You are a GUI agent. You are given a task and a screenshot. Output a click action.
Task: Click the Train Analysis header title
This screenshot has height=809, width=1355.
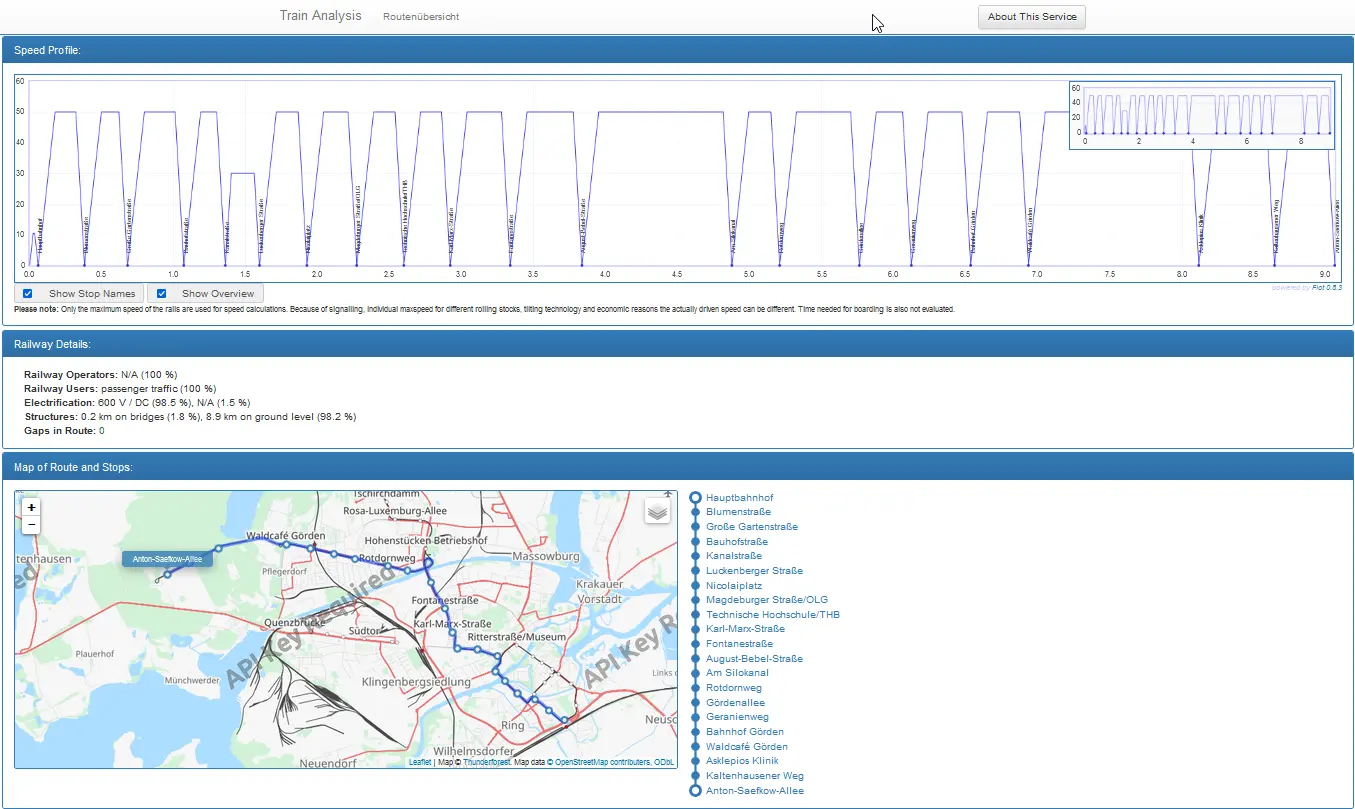click(x=320, y=16)
